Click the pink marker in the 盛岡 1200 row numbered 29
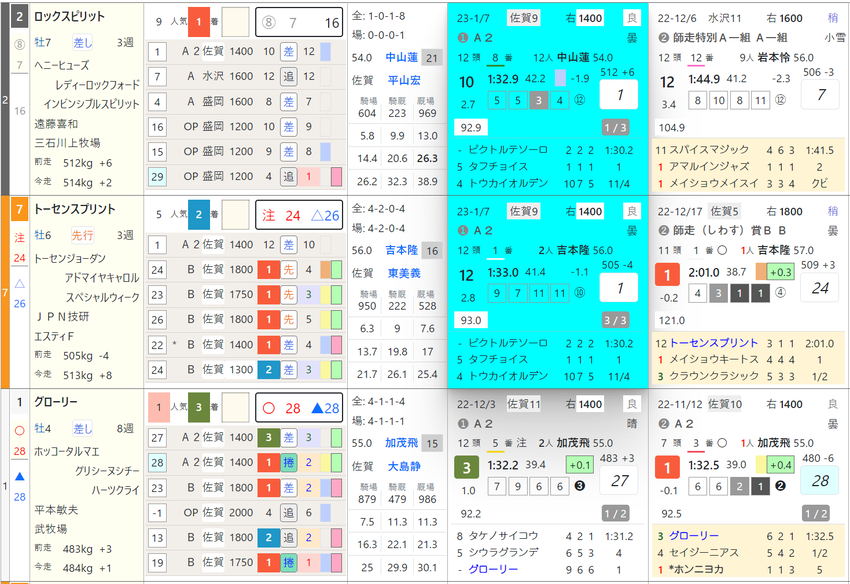 (336, 177)
